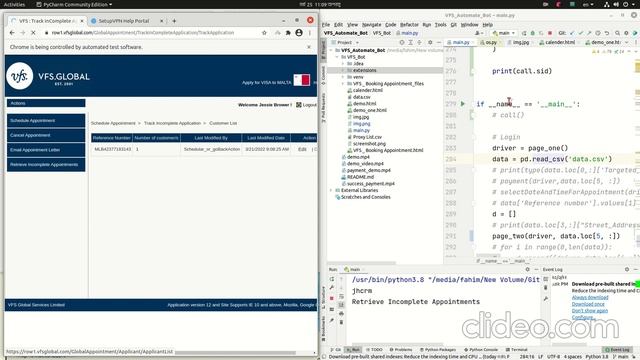Open PyCharm IDE settings gear in toolbar

point(626,33)
